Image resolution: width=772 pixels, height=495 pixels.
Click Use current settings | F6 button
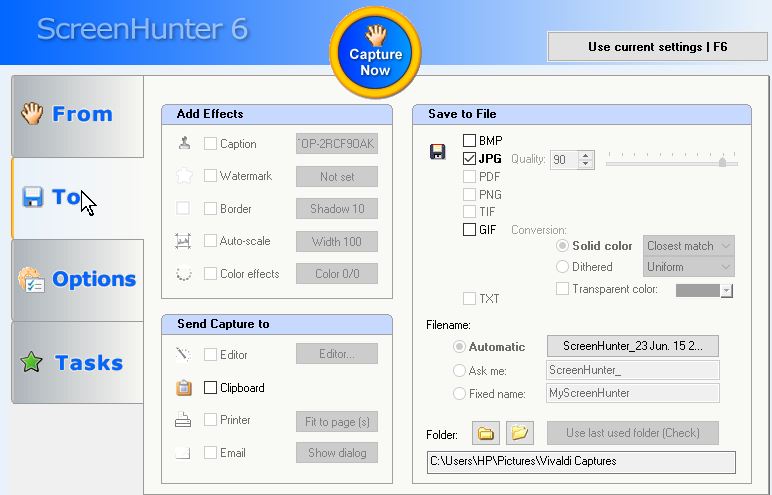point(657,47)
